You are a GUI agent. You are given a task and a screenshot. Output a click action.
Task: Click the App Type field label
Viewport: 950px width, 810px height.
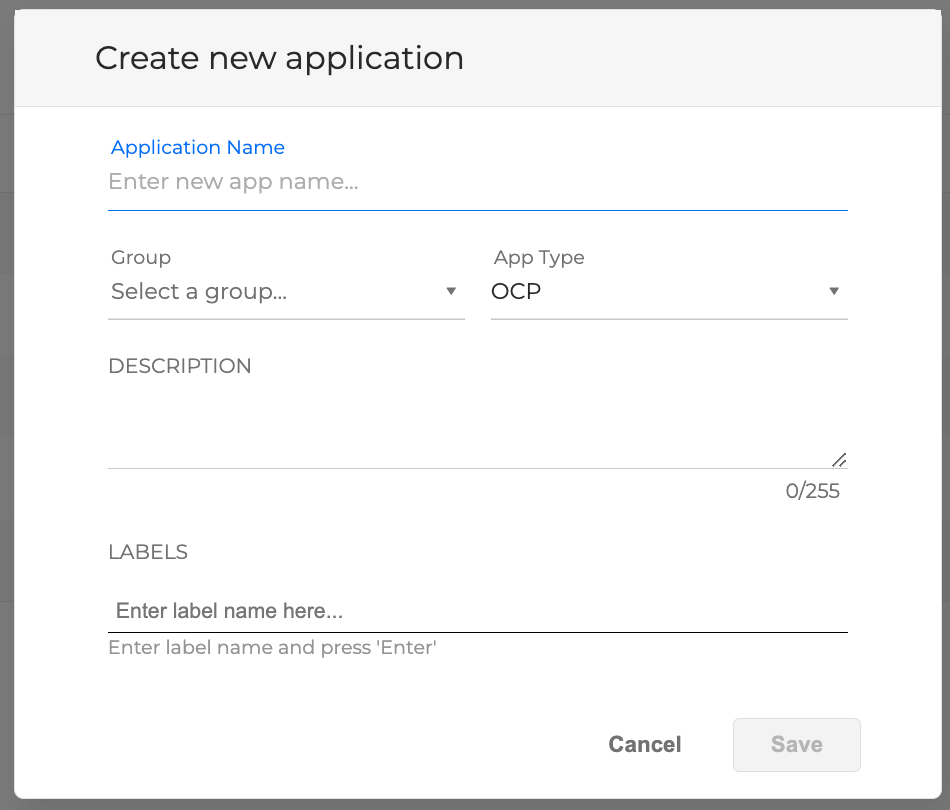(x=539, y=257)
